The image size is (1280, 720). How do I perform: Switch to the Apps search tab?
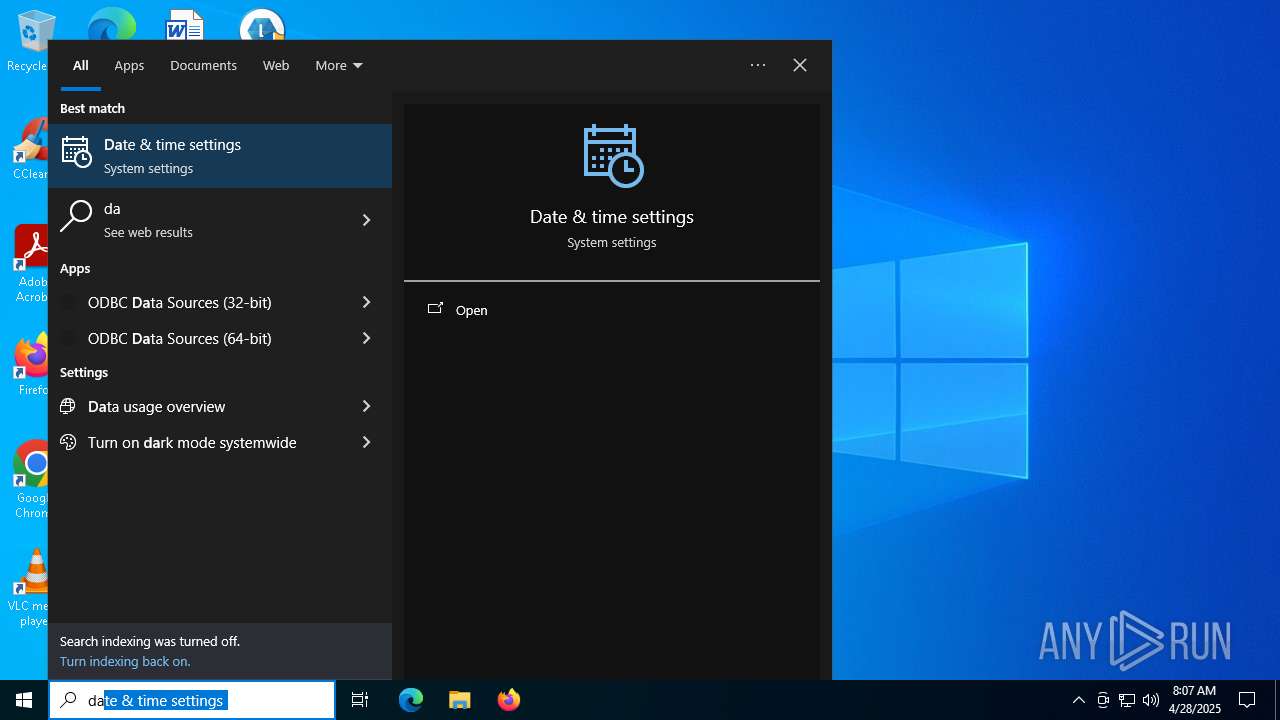coord(129,65)
